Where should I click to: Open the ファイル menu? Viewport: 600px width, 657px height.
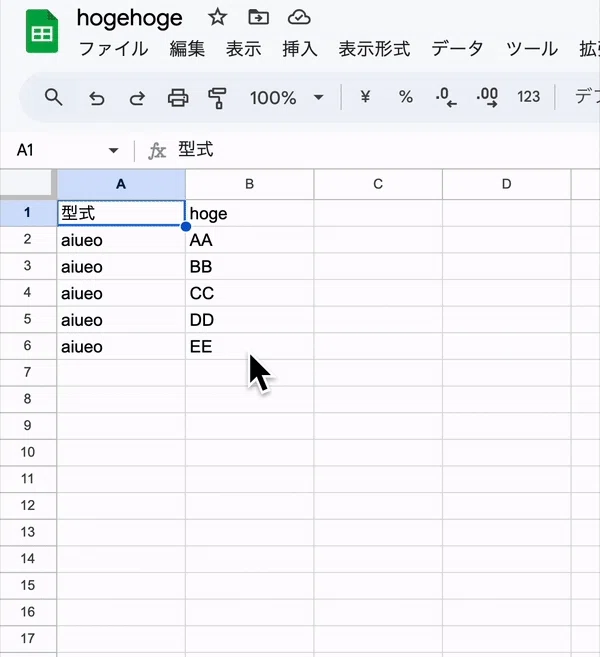tap(113, 49)
